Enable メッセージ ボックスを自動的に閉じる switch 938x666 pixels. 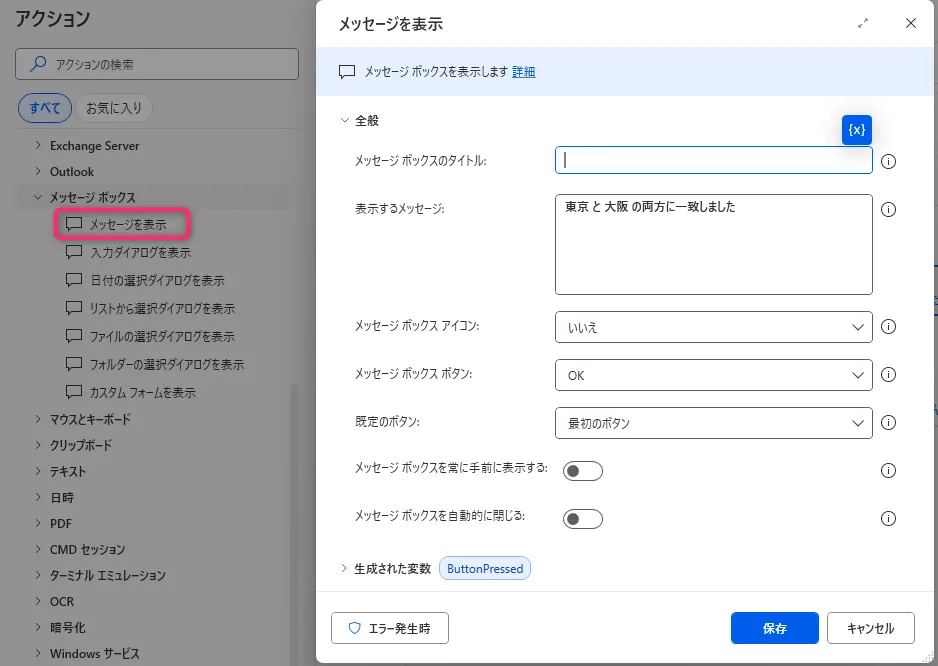pos(583,519)
